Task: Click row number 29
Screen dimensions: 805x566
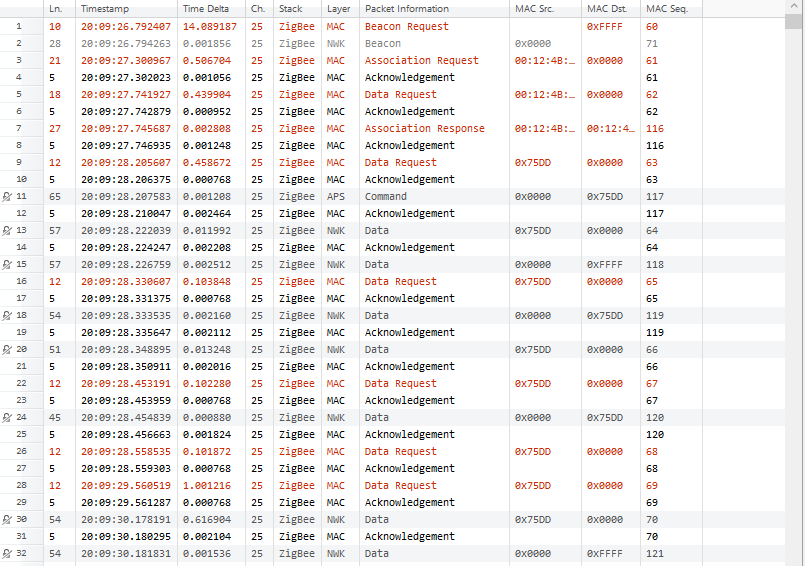Action: 22,502
